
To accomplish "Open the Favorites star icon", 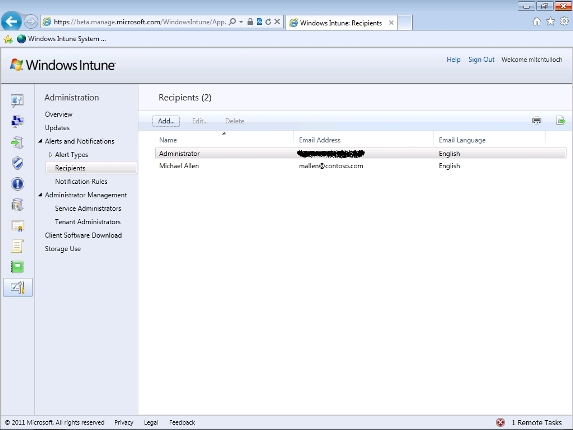I will 550,22.
